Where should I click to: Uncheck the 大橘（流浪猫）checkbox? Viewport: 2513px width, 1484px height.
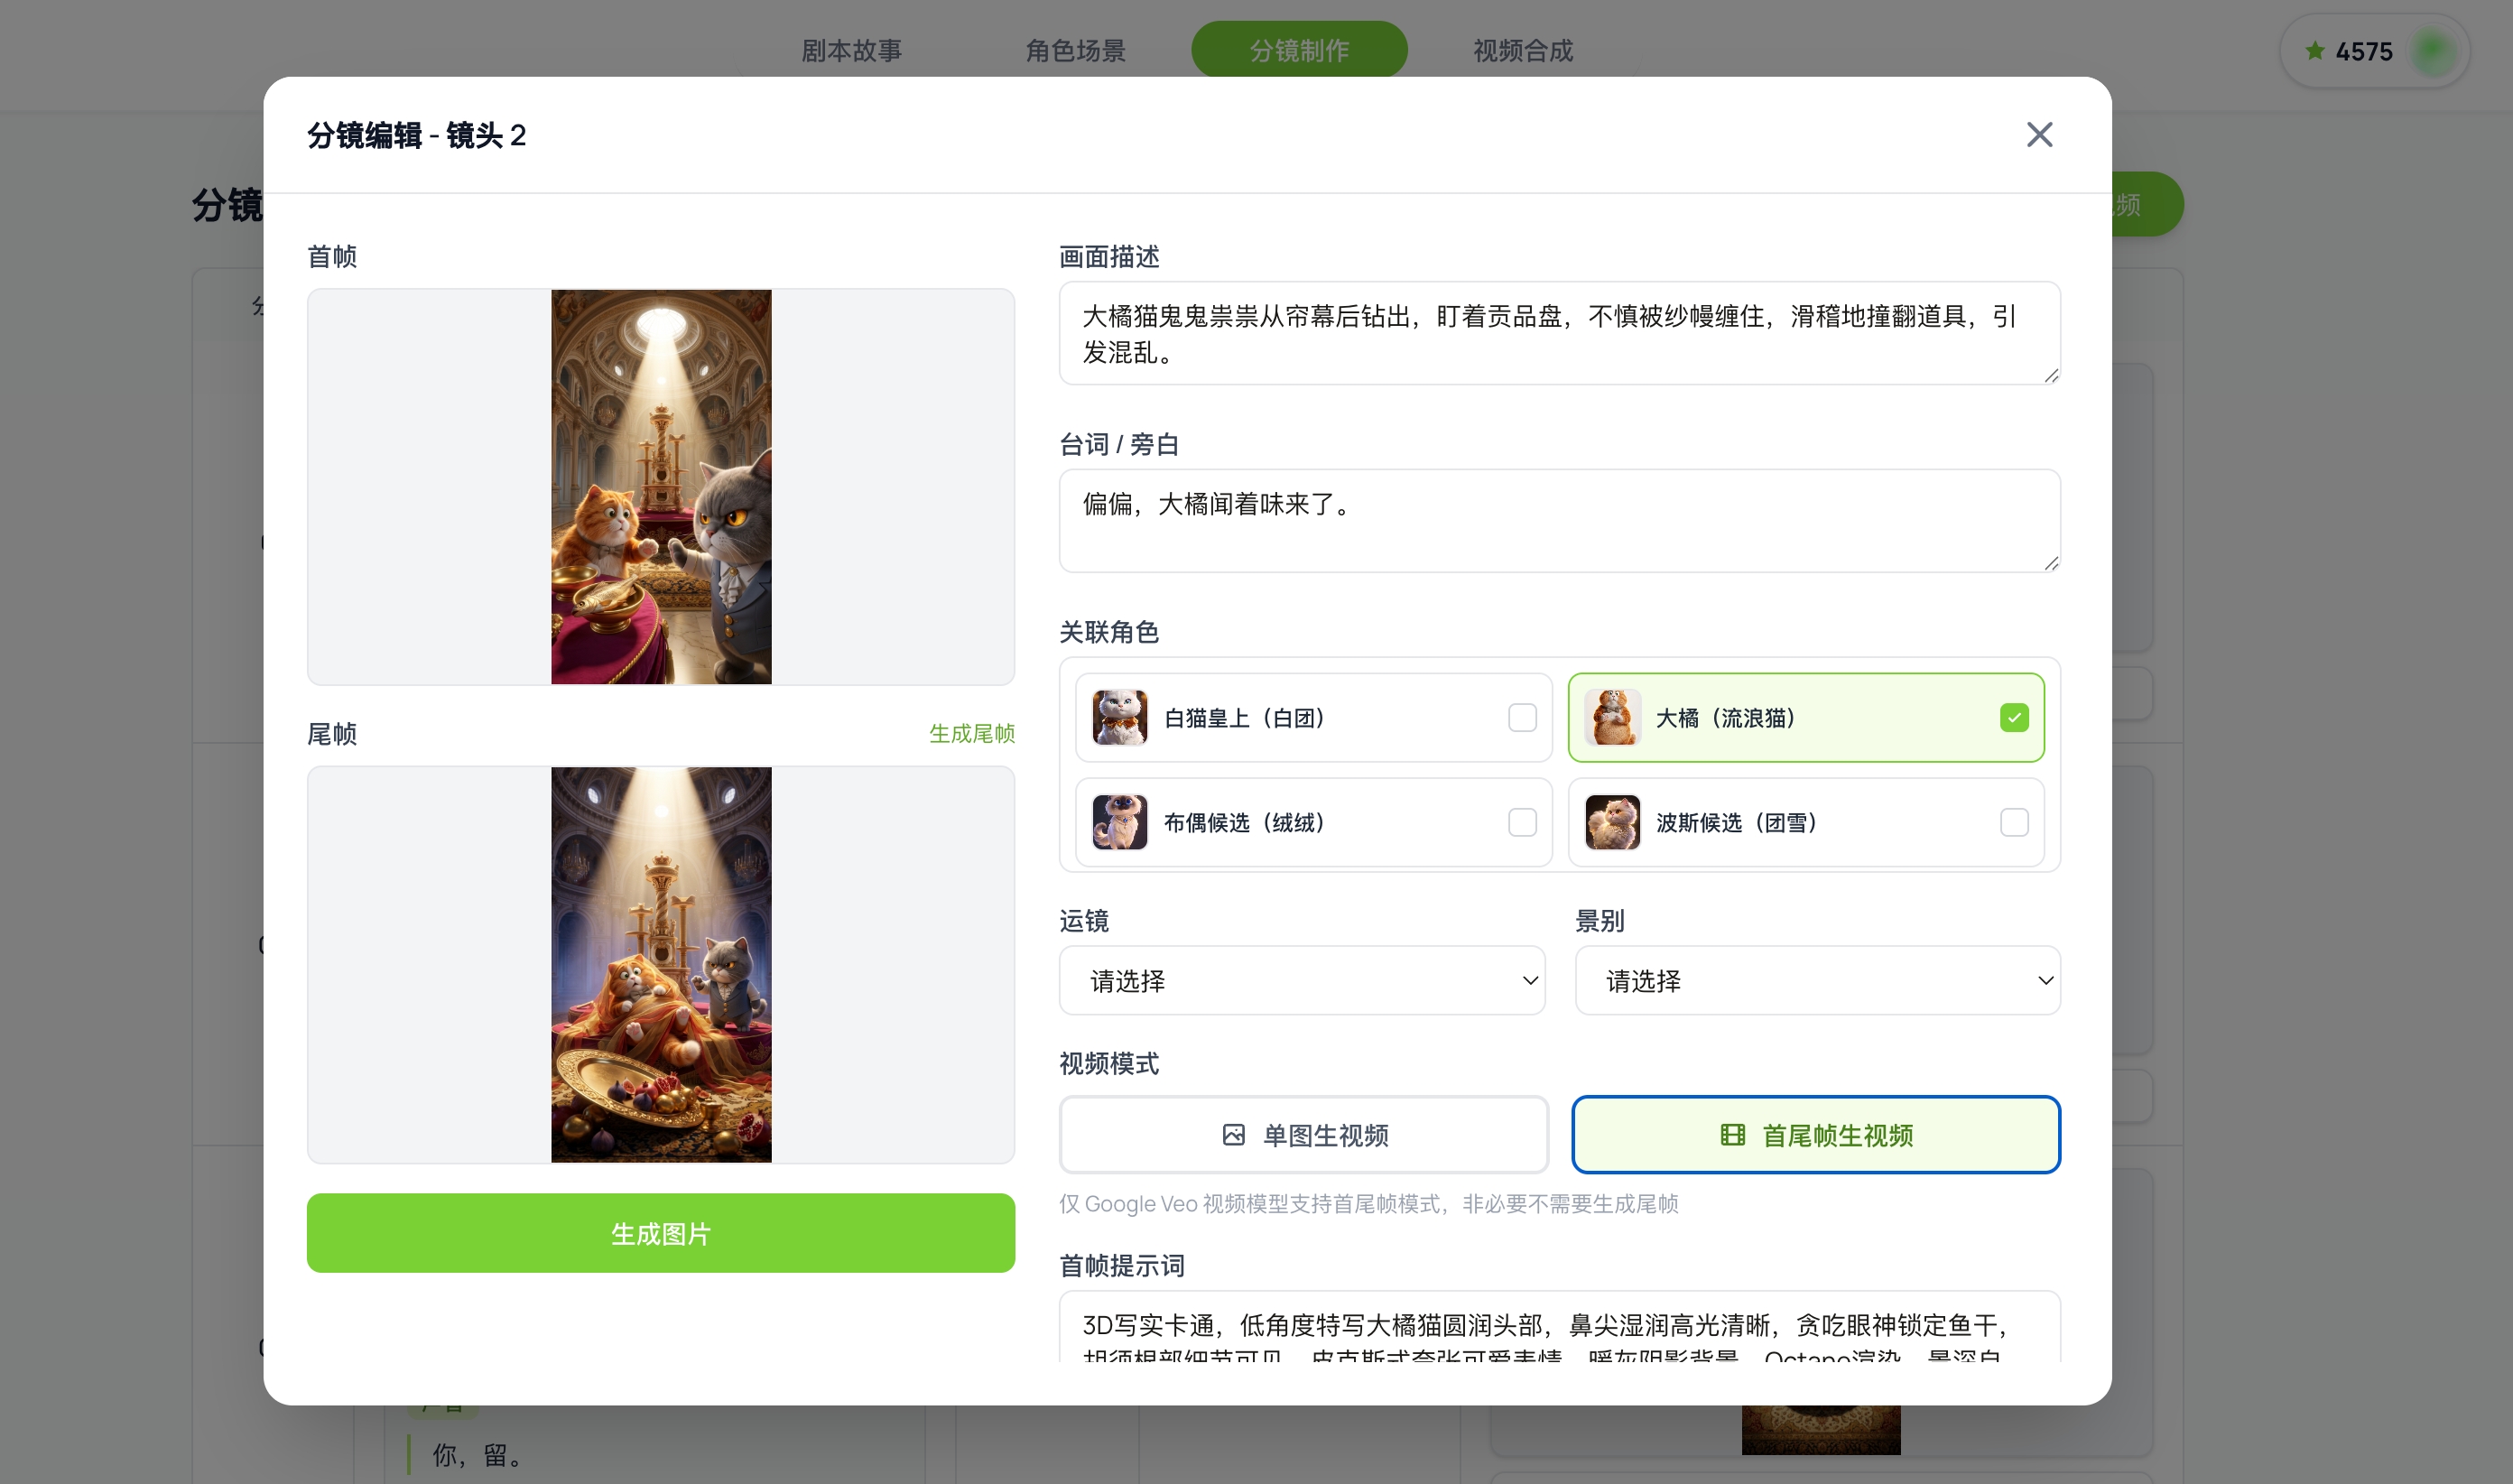pos(2014,717)
